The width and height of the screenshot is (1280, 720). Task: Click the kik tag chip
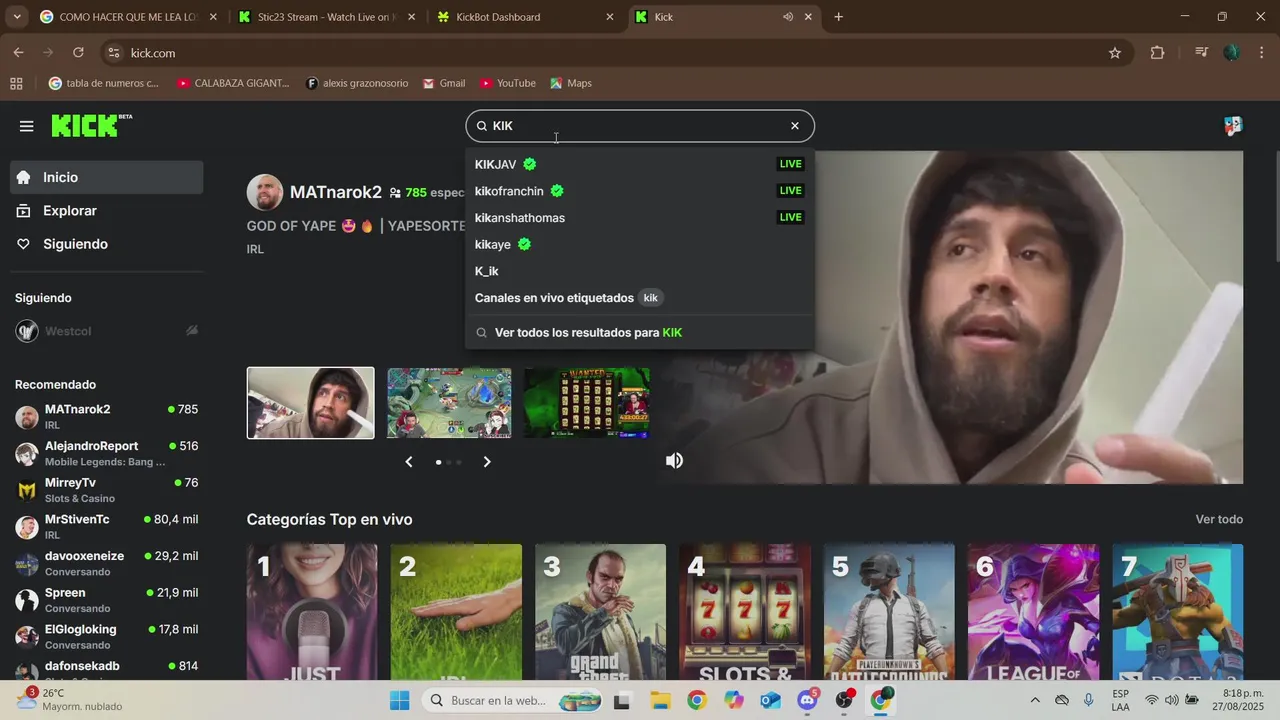pyautogui.click(x=650, y=298)
